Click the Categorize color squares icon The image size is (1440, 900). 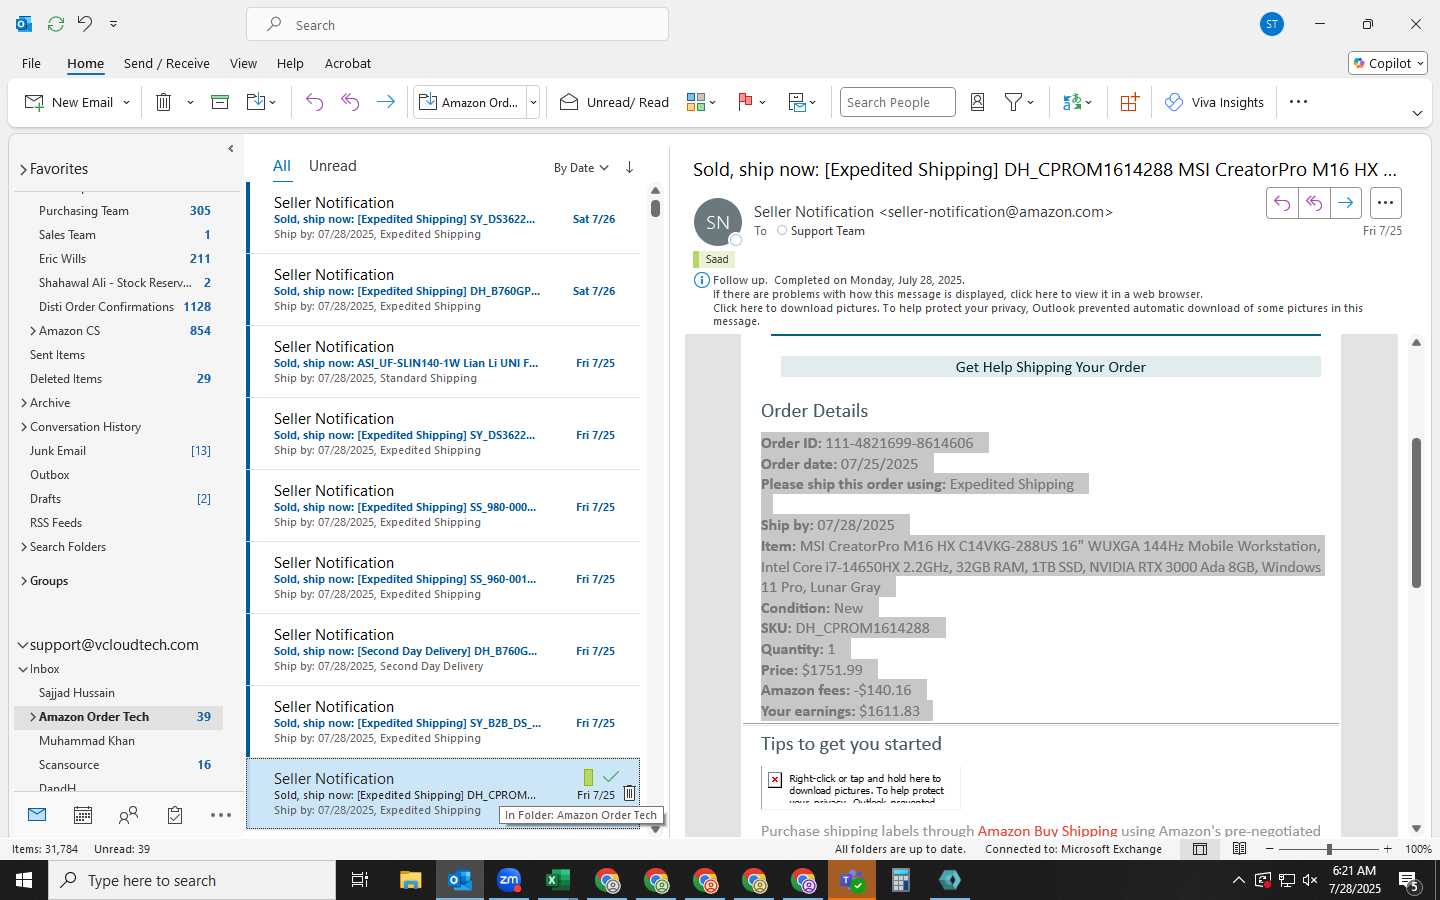[696, 102]
